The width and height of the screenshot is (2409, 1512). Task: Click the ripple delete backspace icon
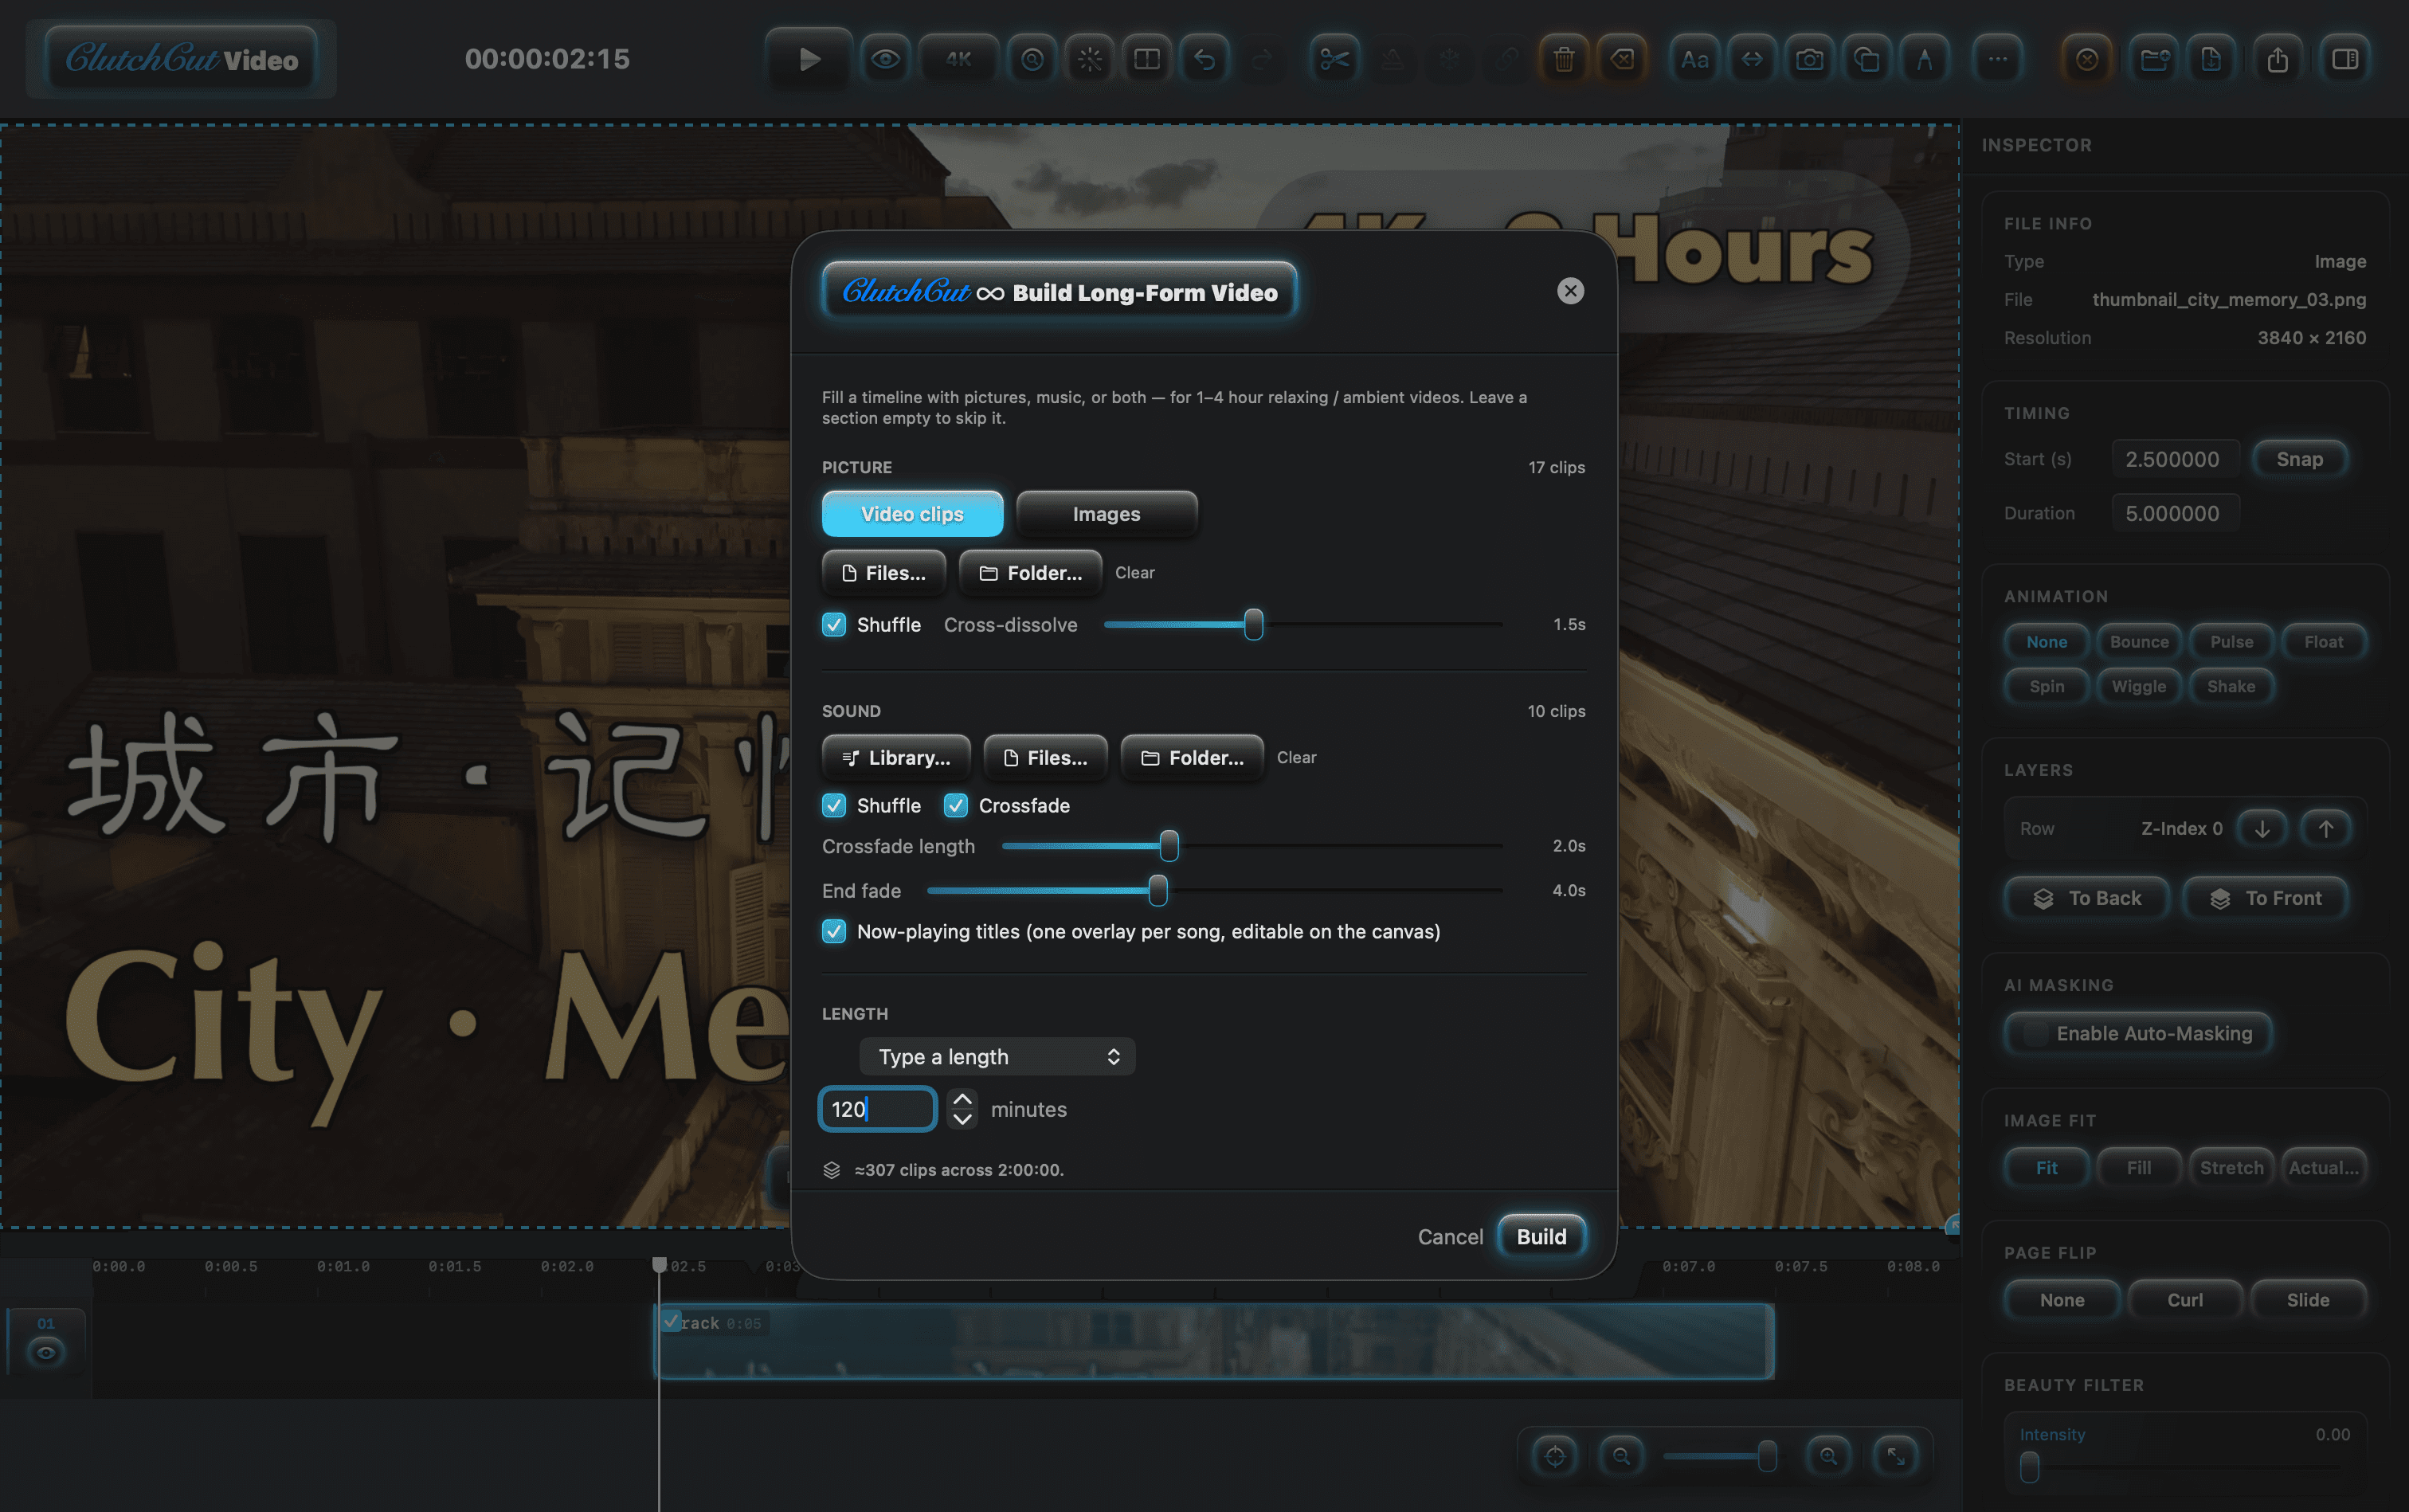[1622, 59]
